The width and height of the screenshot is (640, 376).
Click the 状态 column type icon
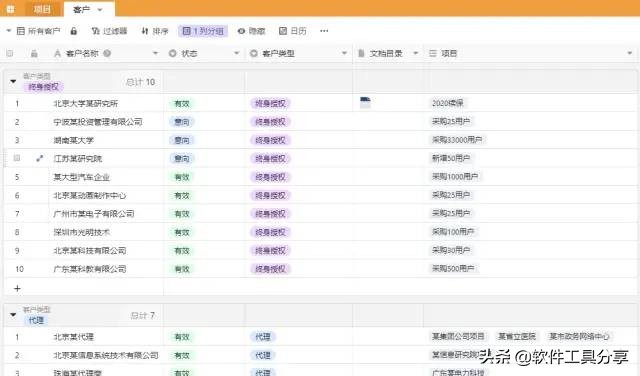coord(173,53)
